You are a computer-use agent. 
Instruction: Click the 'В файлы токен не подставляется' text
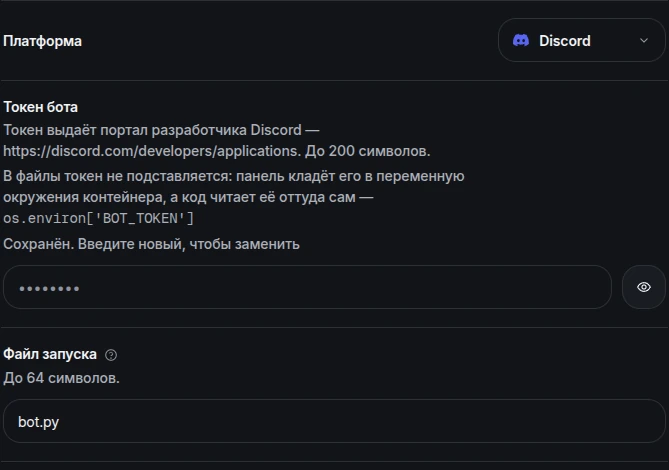118,176
